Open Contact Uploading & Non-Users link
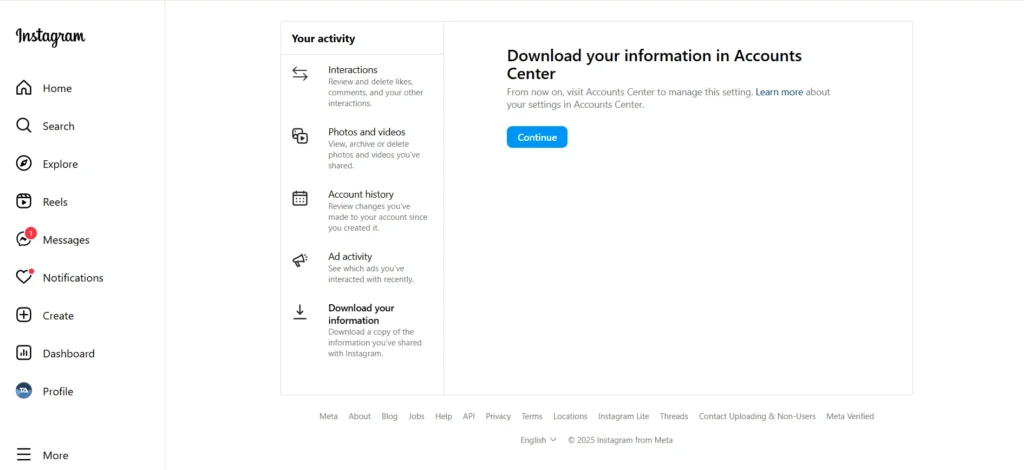Image resolution: width=1024 pixels, height=470 pixels. point(757,416)
